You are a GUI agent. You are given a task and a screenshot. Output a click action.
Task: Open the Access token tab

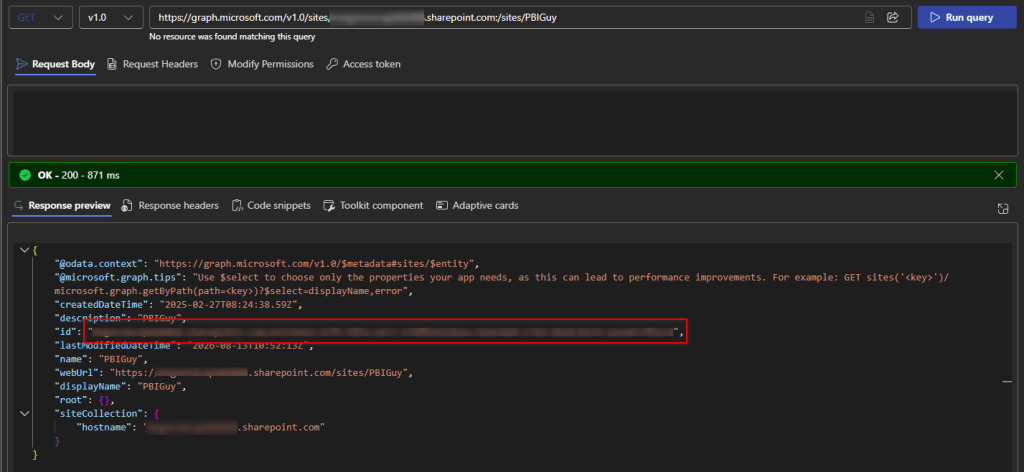tap(364, 64)
